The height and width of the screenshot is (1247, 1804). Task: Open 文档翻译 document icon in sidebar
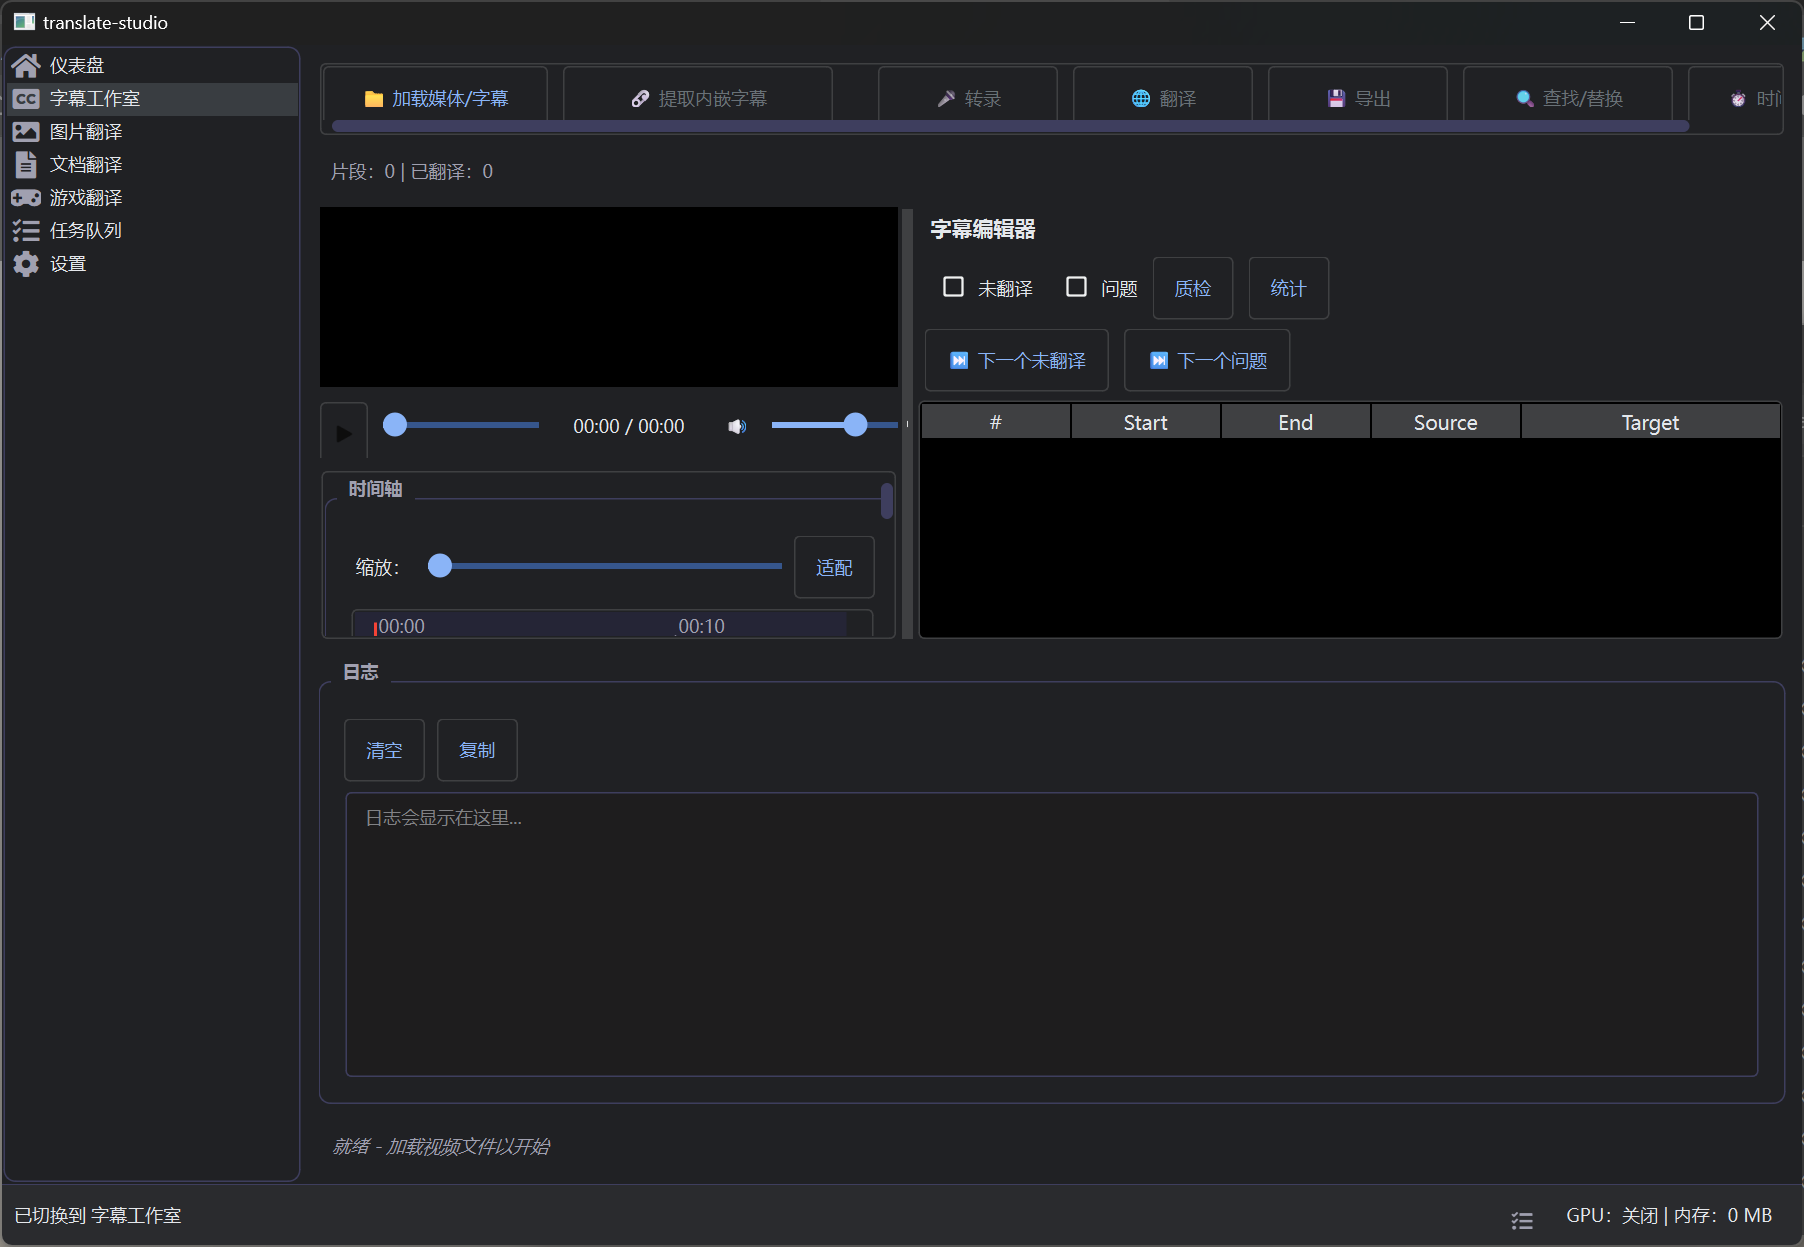(26, 165)
